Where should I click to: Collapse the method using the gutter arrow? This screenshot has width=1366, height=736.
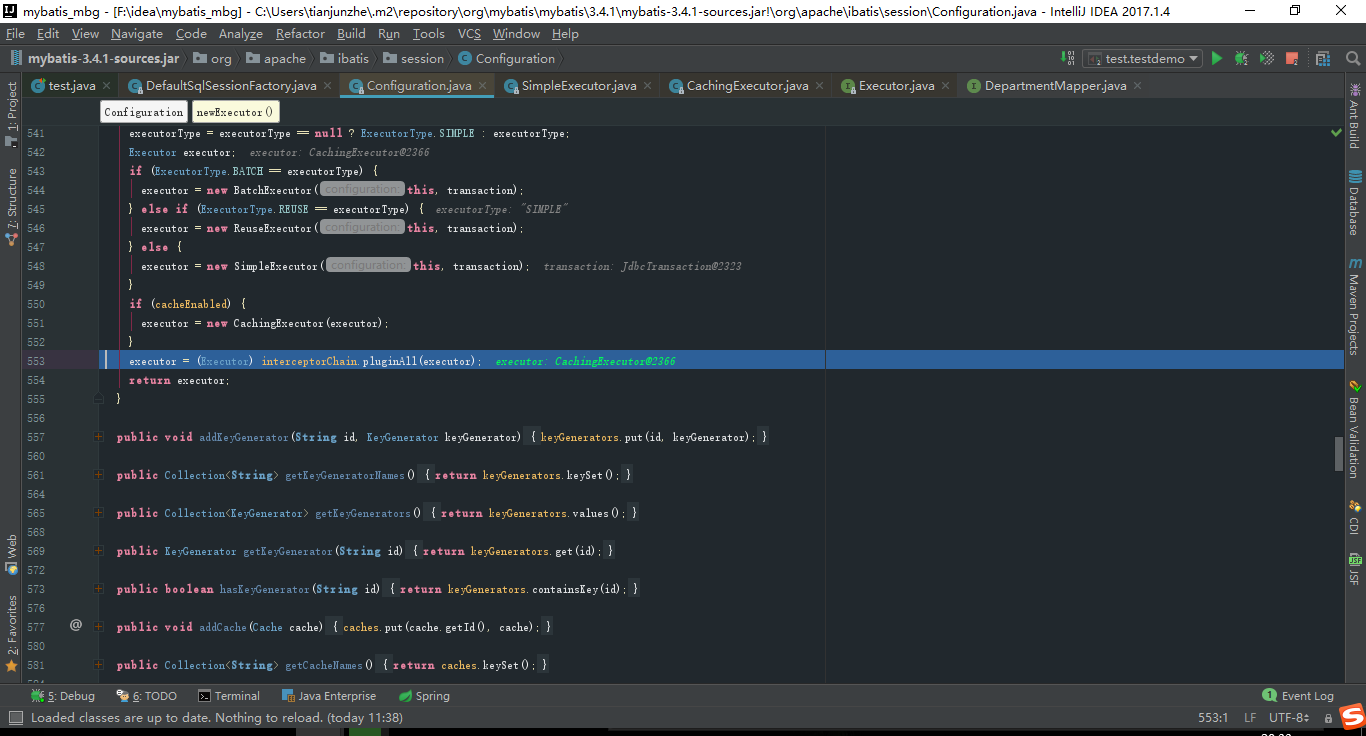97,398
